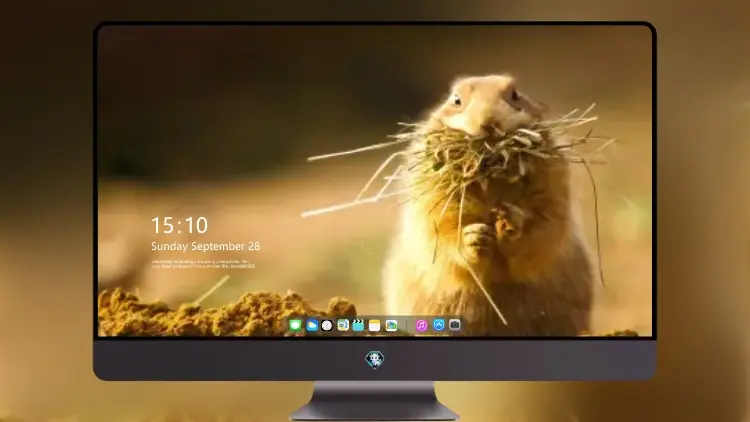Open the Camera app in the dock
Image resolution: width=750 pixels, height=422 pixels.
(455, 325)
